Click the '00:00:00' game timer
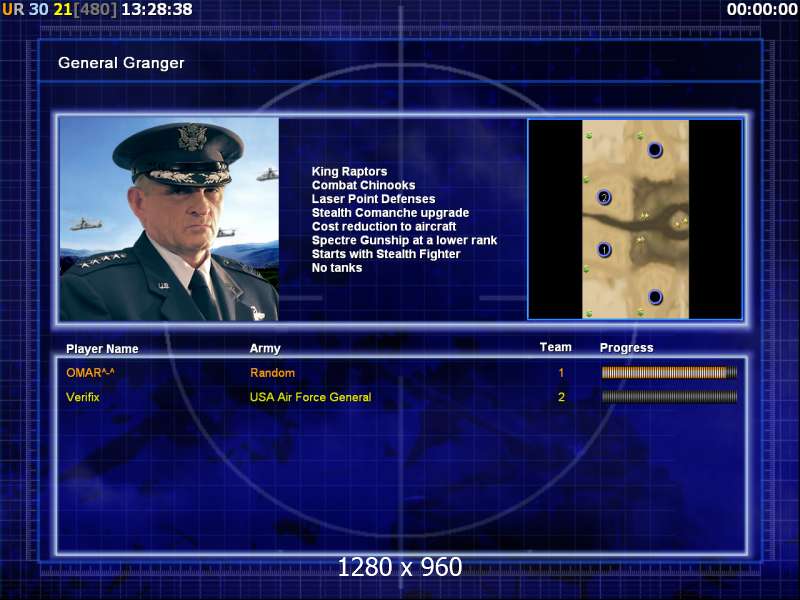The height and width of the screenshot is (600, 800). click(762, 9)
